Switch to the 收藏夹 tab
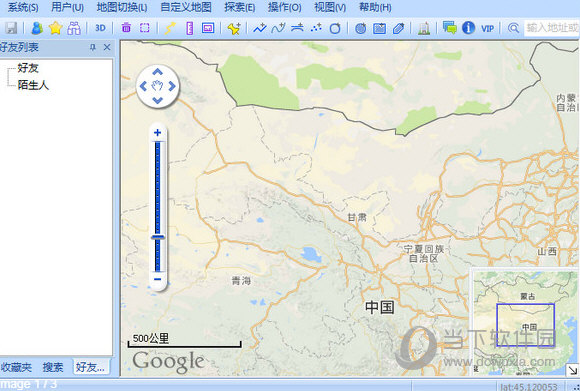This screenshot has height=391, width=580. [16, 367]
